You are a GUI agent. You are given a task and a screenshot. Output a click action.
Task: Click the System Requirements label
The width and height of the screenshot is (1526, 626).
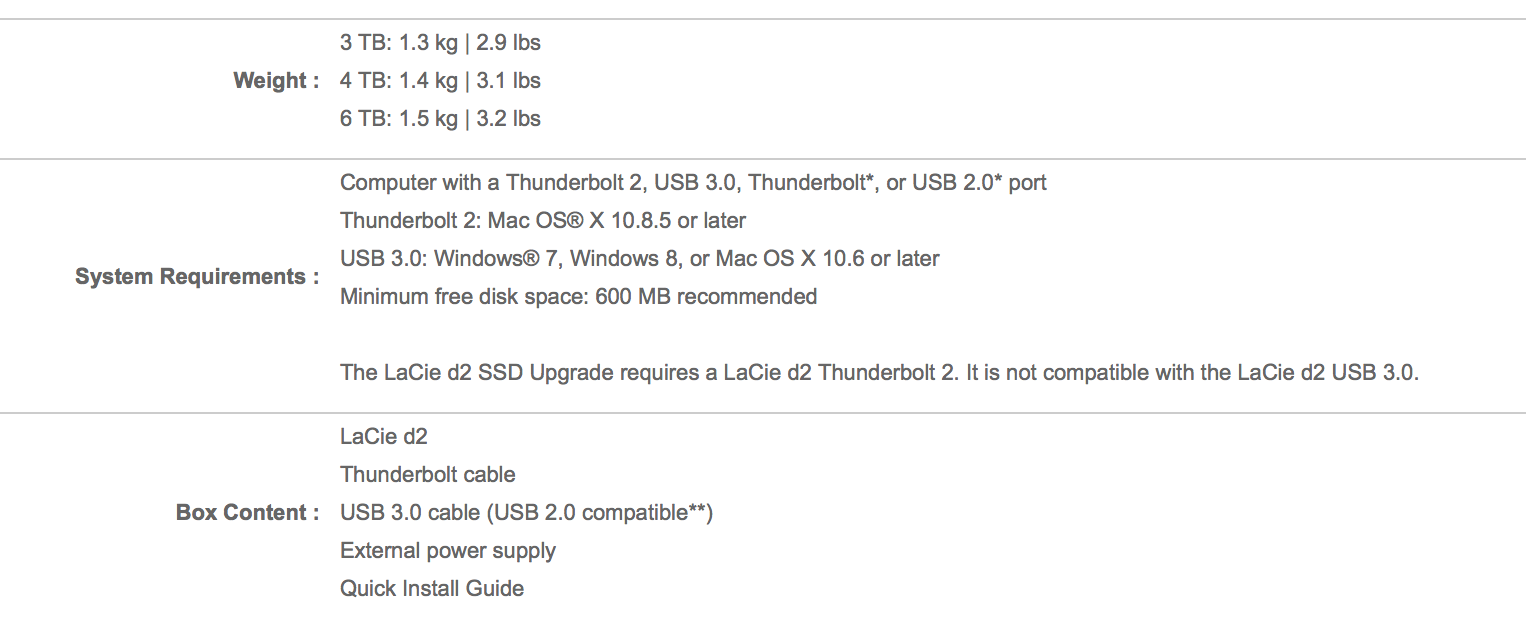coord(197,277)
